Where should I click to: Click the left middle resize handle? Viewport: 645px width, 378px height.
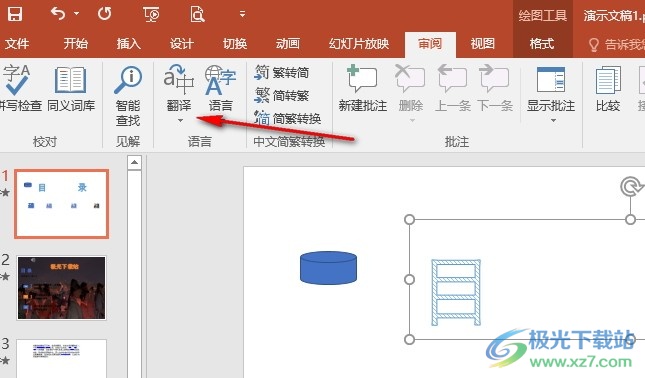(x=409, y=280)
